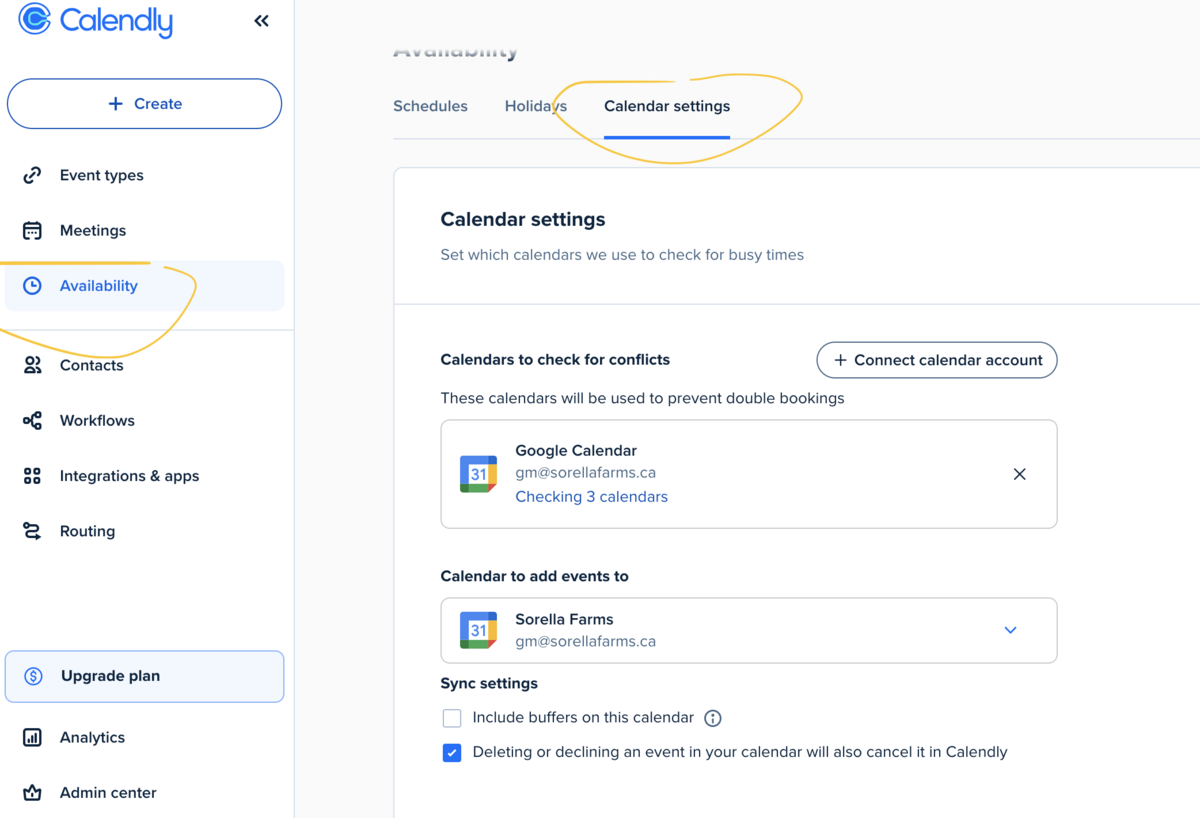Click the 'Sync settings' label
Viewport: 1200px width, 818px height.
(489, 684)
